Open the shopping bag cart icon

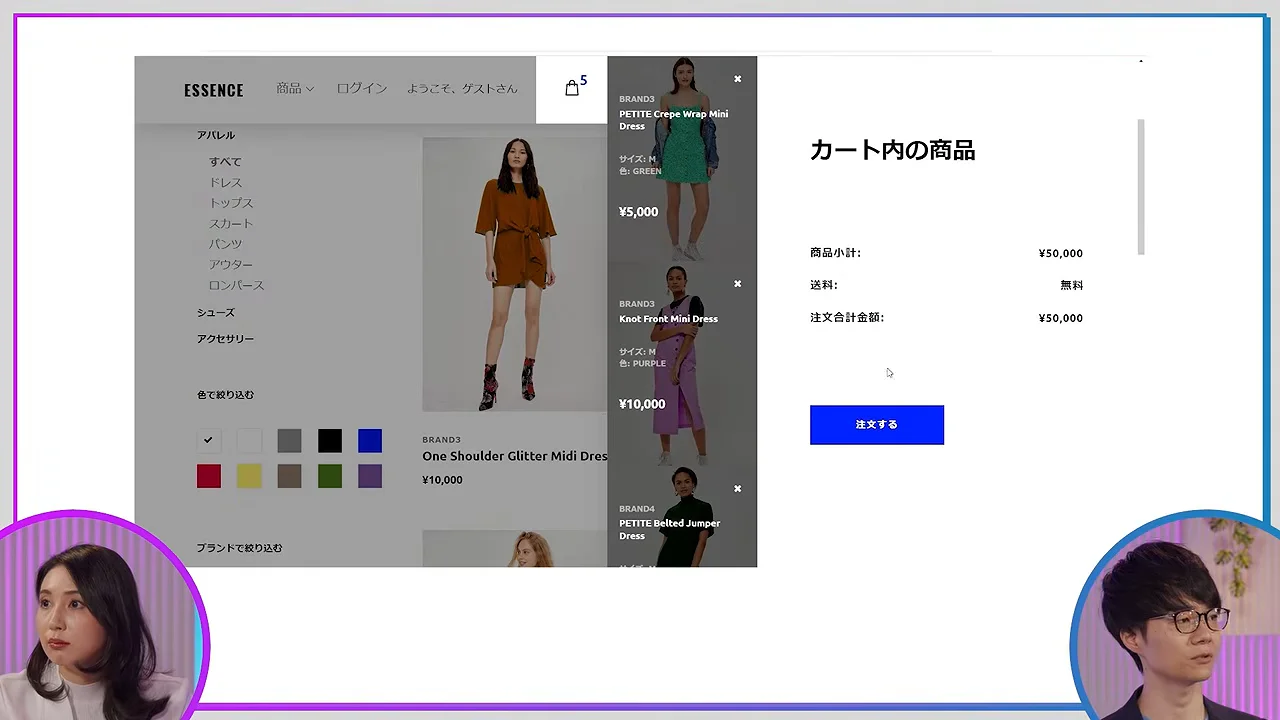[x=572, y=88]
